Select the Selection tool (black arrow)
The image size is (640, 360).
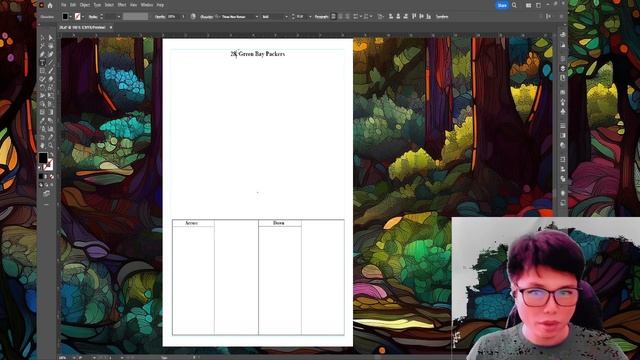click(42, 38)
